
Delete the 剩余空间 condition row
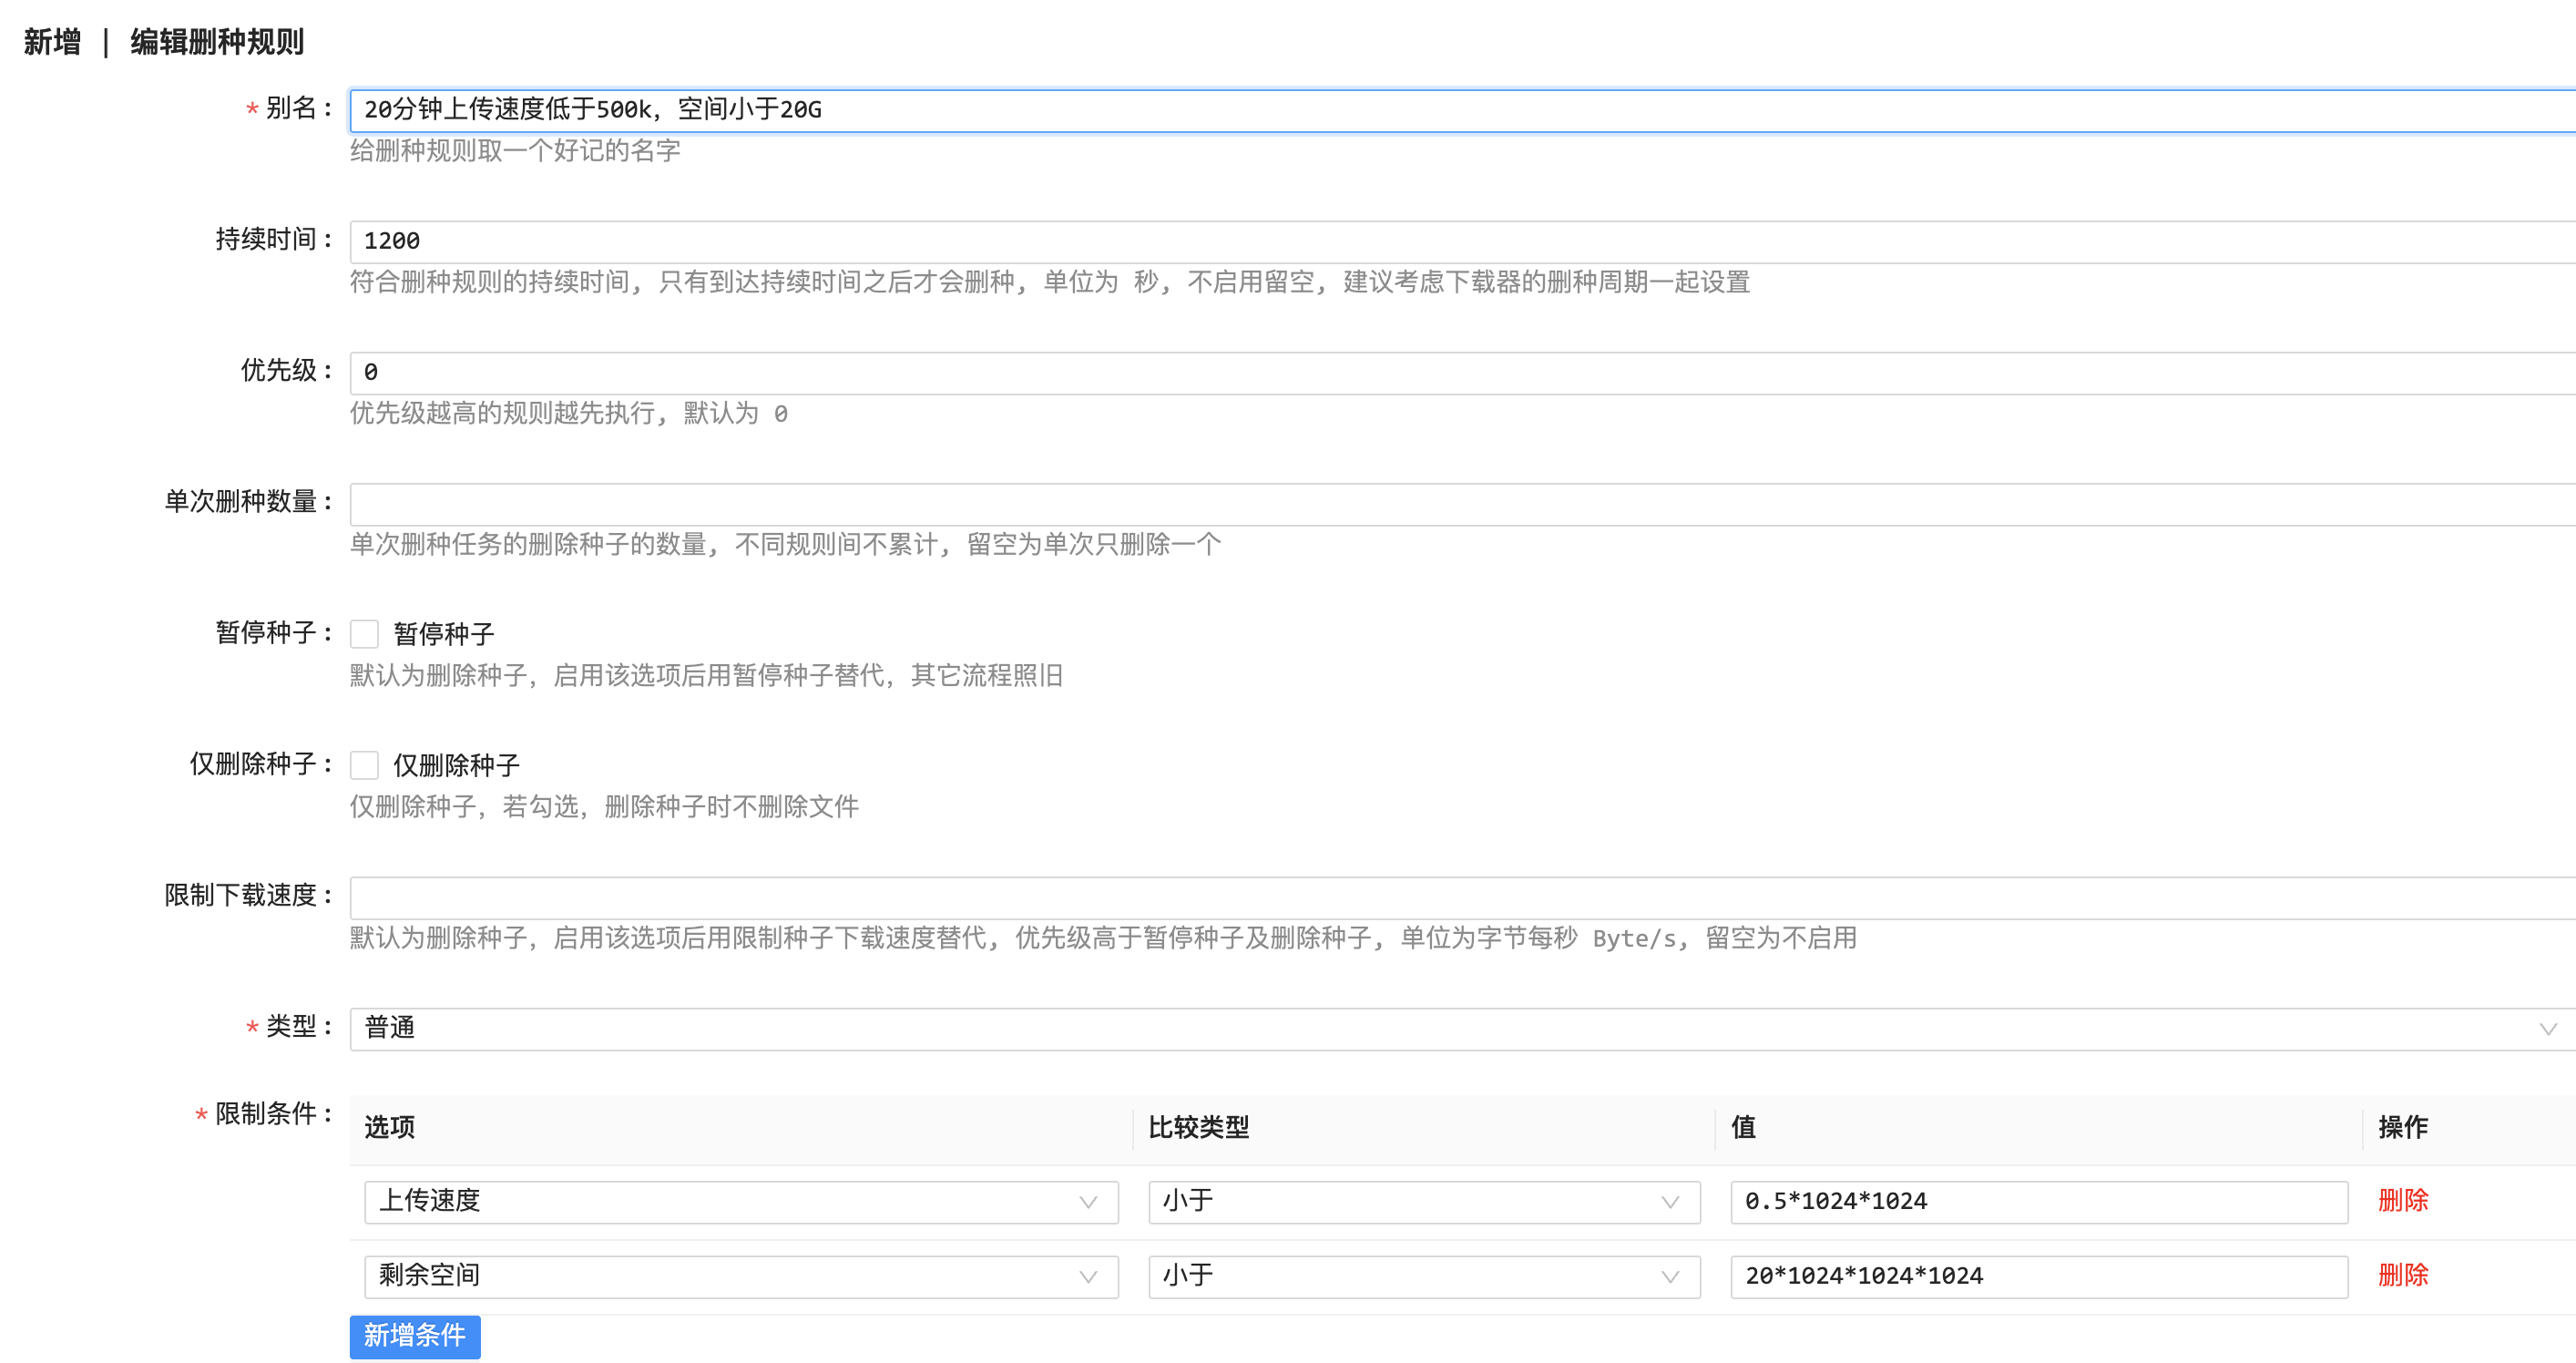tap(2402, 1275)
